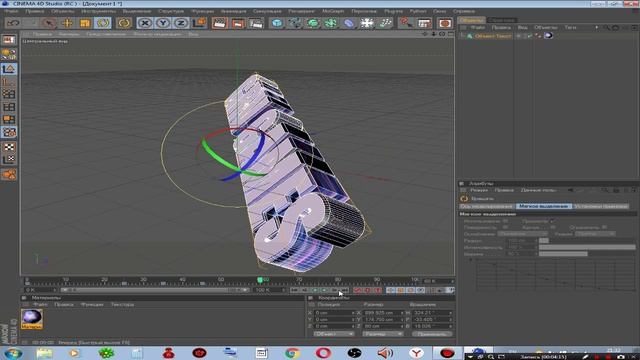Image resolution: width=640 pixels, height=360 pixels.
Task: Click the checkerboard texture mode icon
Action: (x=9, y=147)
